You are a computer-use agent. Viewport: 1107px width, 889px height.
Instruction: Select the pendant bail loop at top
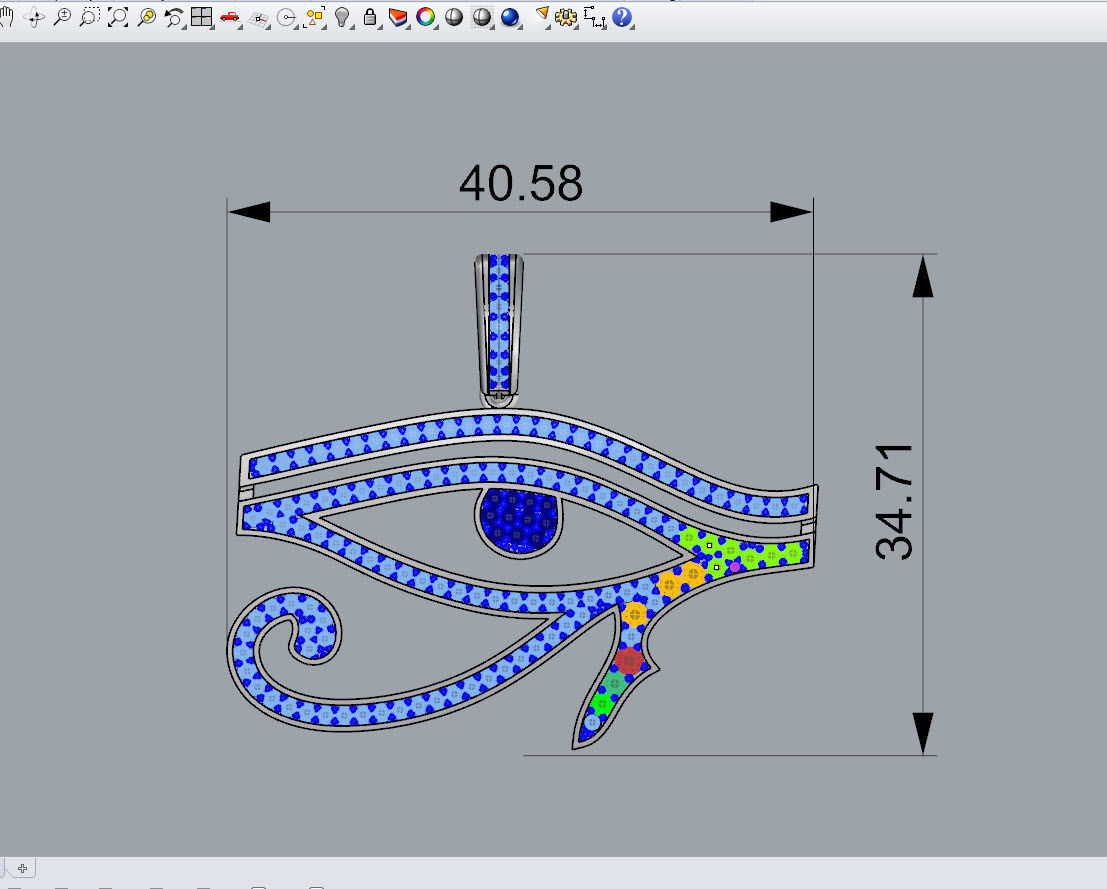tap(499, 330)
